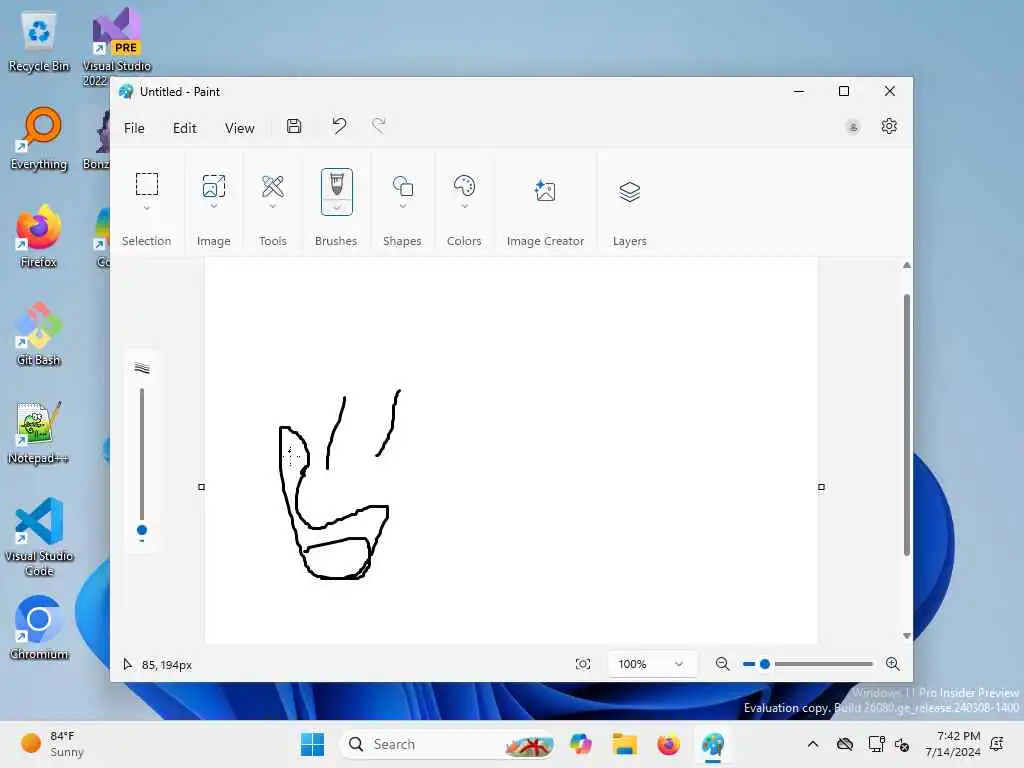Screen dimensions: 1024x768
Task: Open the Everything desktop shortcut
Action: tap(39, 139)
